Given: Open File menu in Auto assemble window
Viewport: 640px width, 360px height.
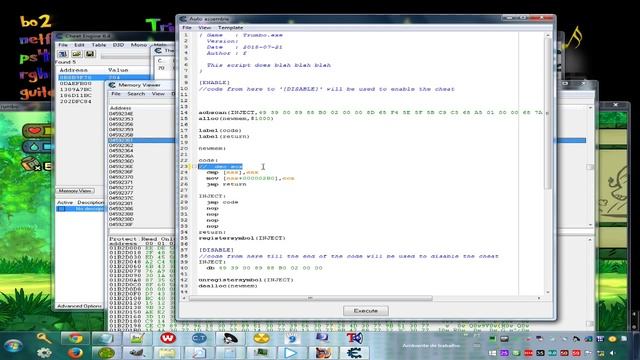Looking at the screenshot, I should click(187, 28).
